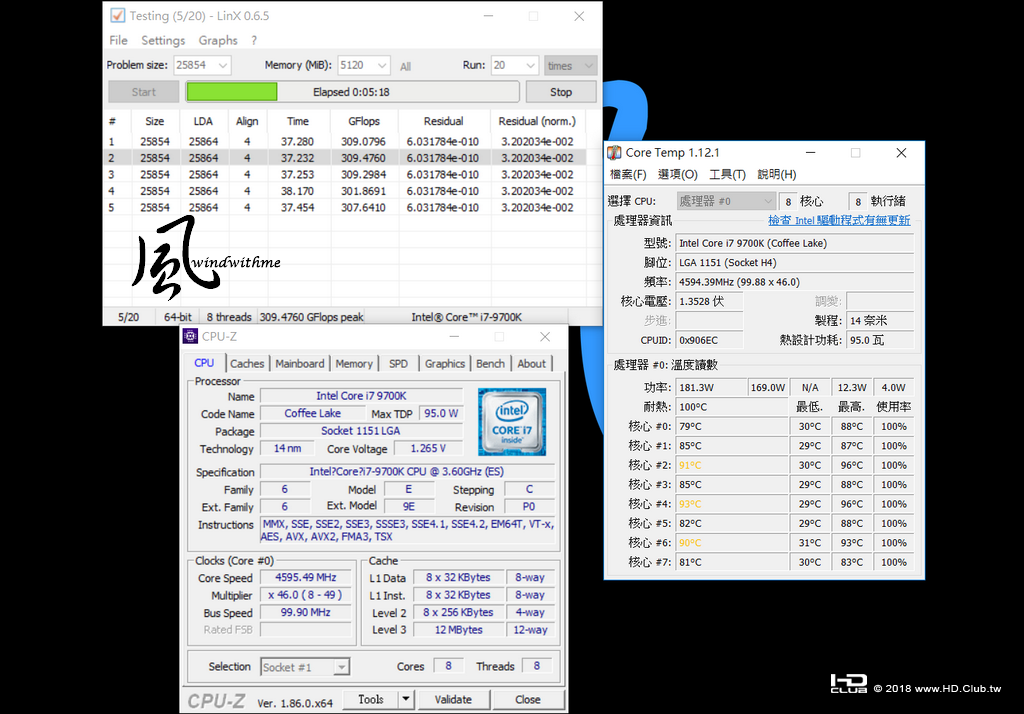Click the GFlops column header in LinX
Screen dimensions: 1024x714
(364, 121)
